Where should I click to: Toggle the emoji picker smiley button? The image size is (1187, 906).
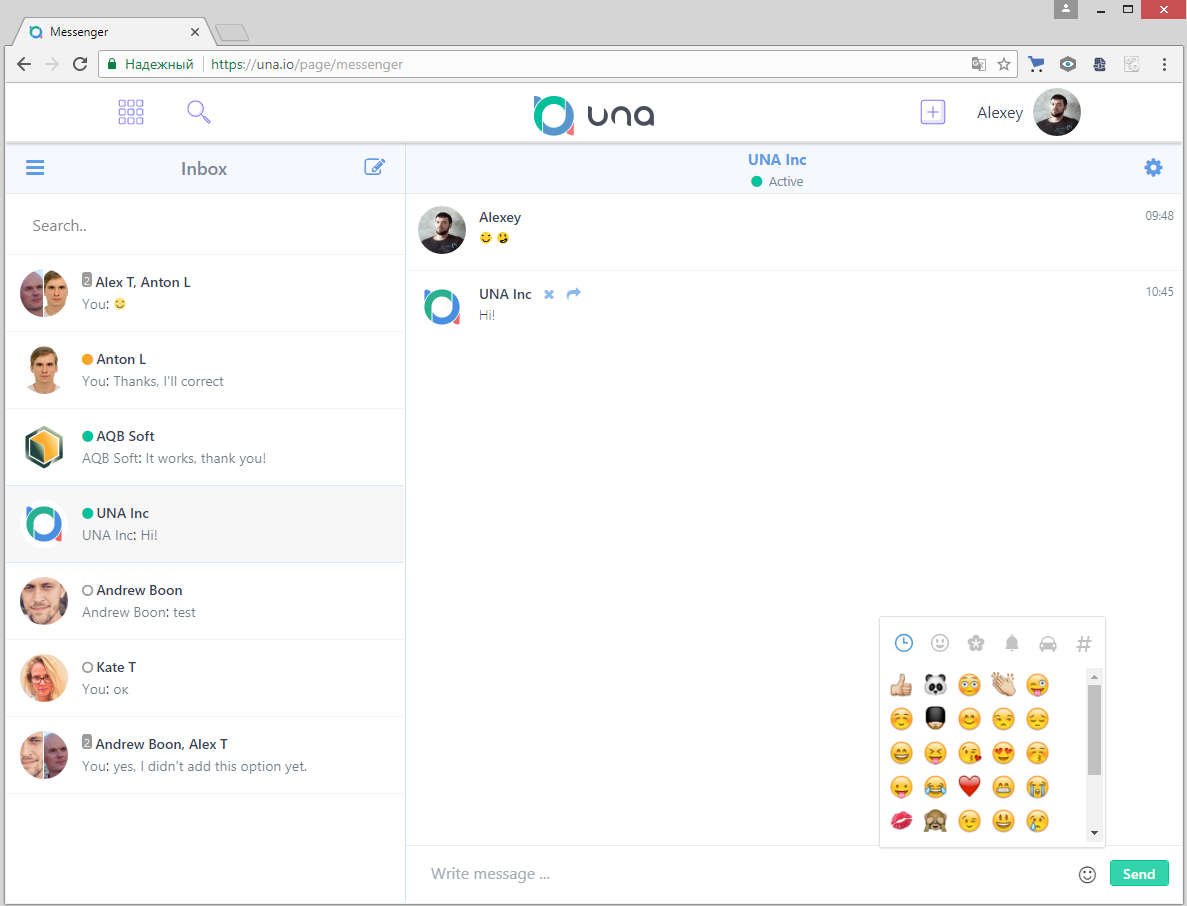tap(1087, 874)
